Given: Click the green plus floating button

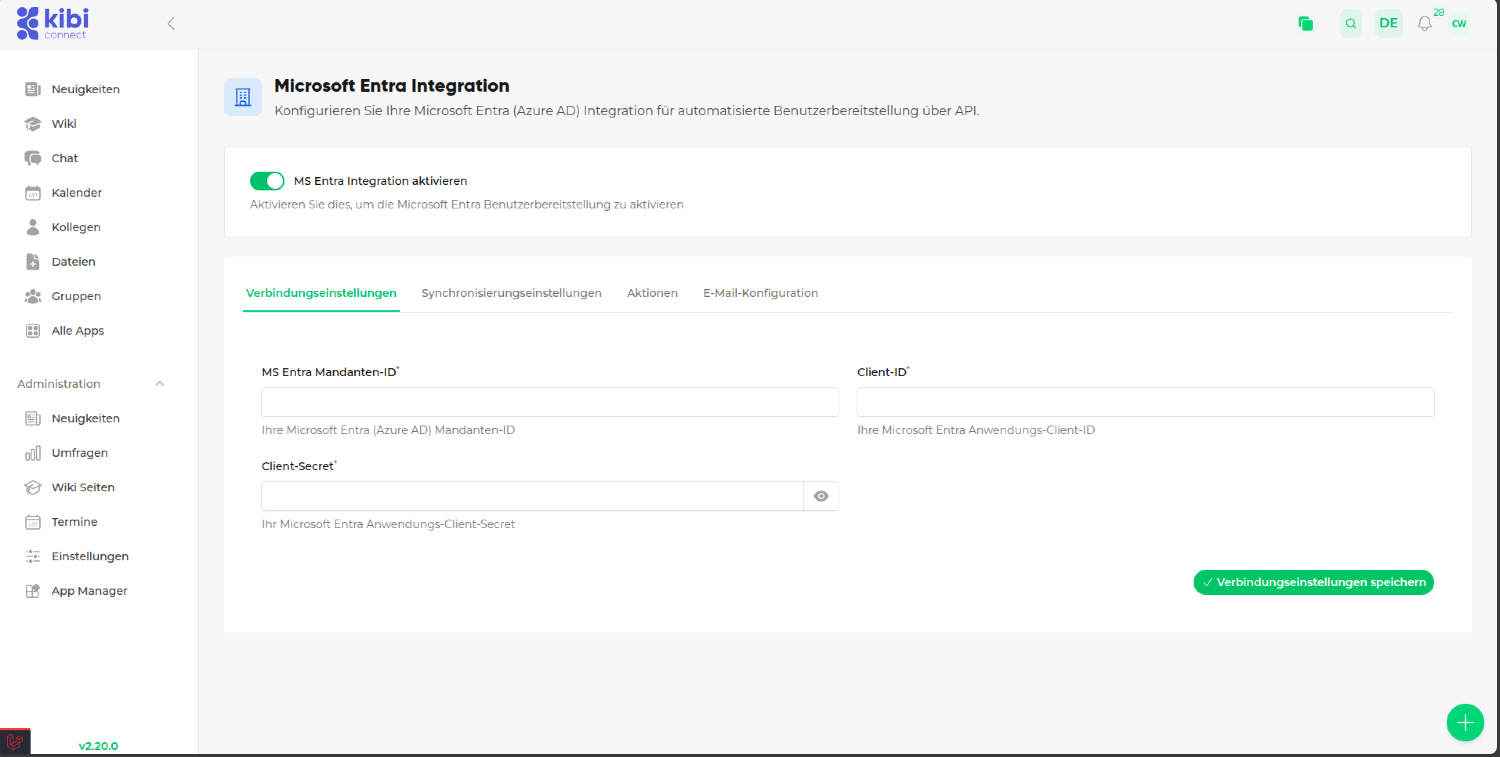Looking at the screenshot, I should pyautogui.click(x=1465, y=722).
